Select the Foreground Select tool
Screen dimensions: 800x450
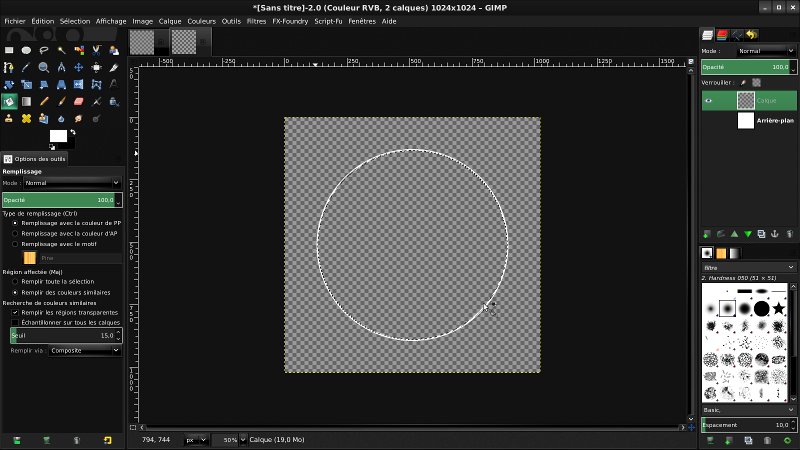click(x=113, y=50)
